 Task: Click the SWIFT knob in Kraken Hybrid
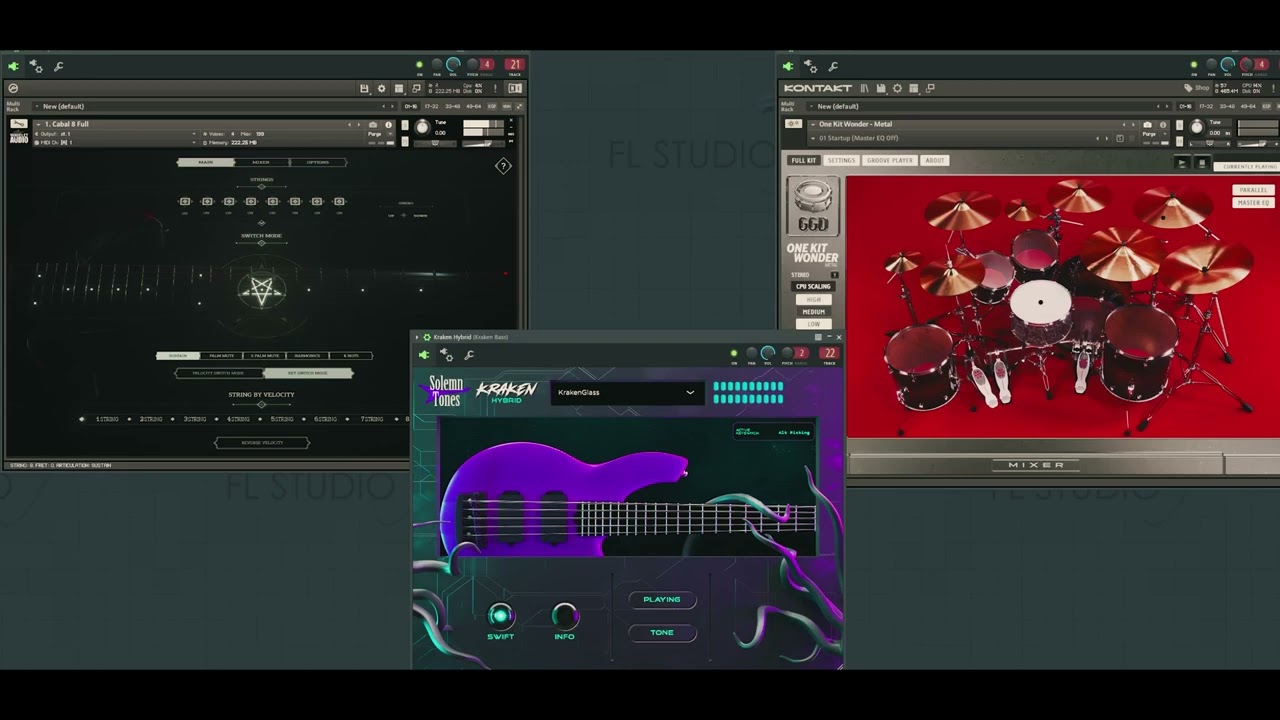pos(500,615)
